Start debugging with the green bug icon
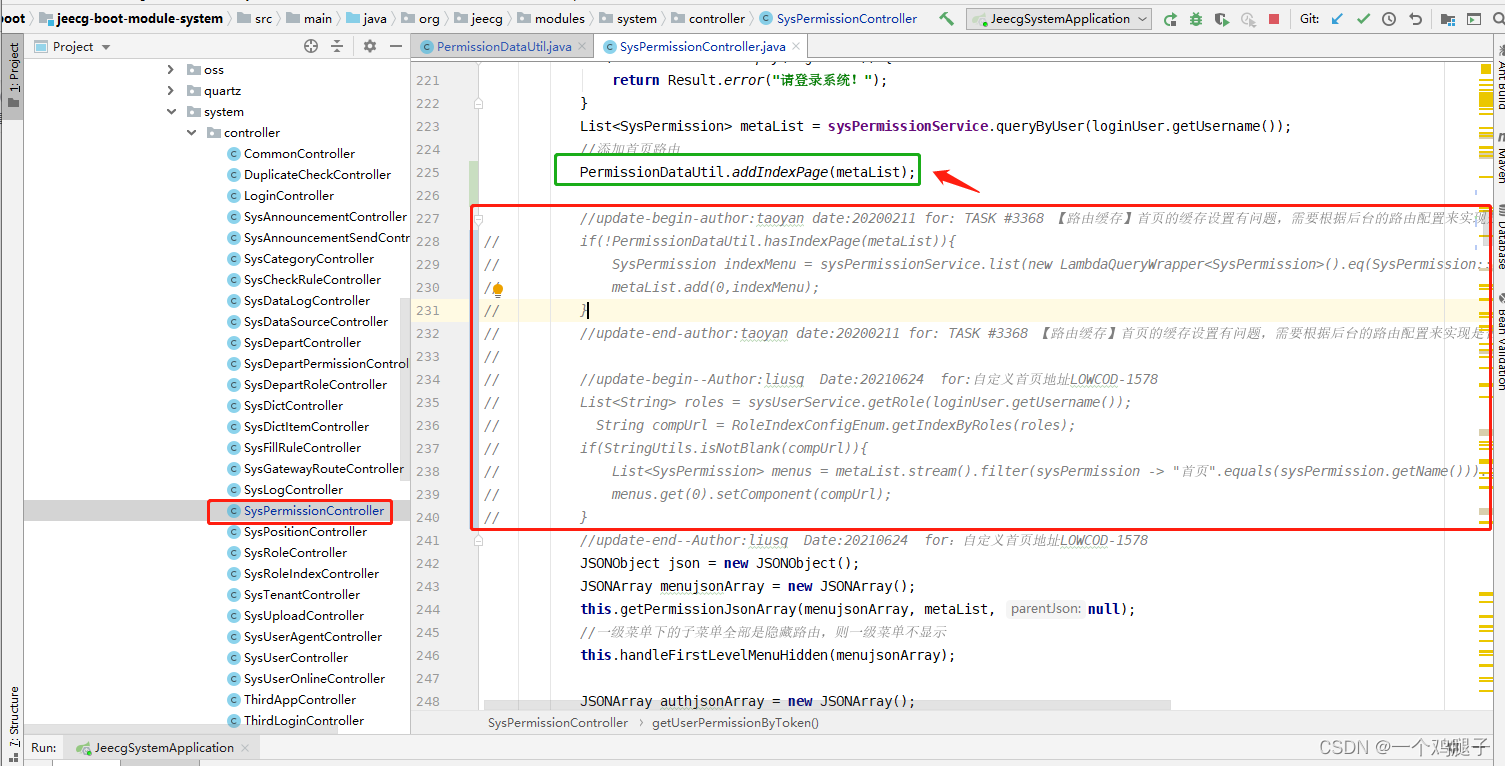 (1196, 19)
